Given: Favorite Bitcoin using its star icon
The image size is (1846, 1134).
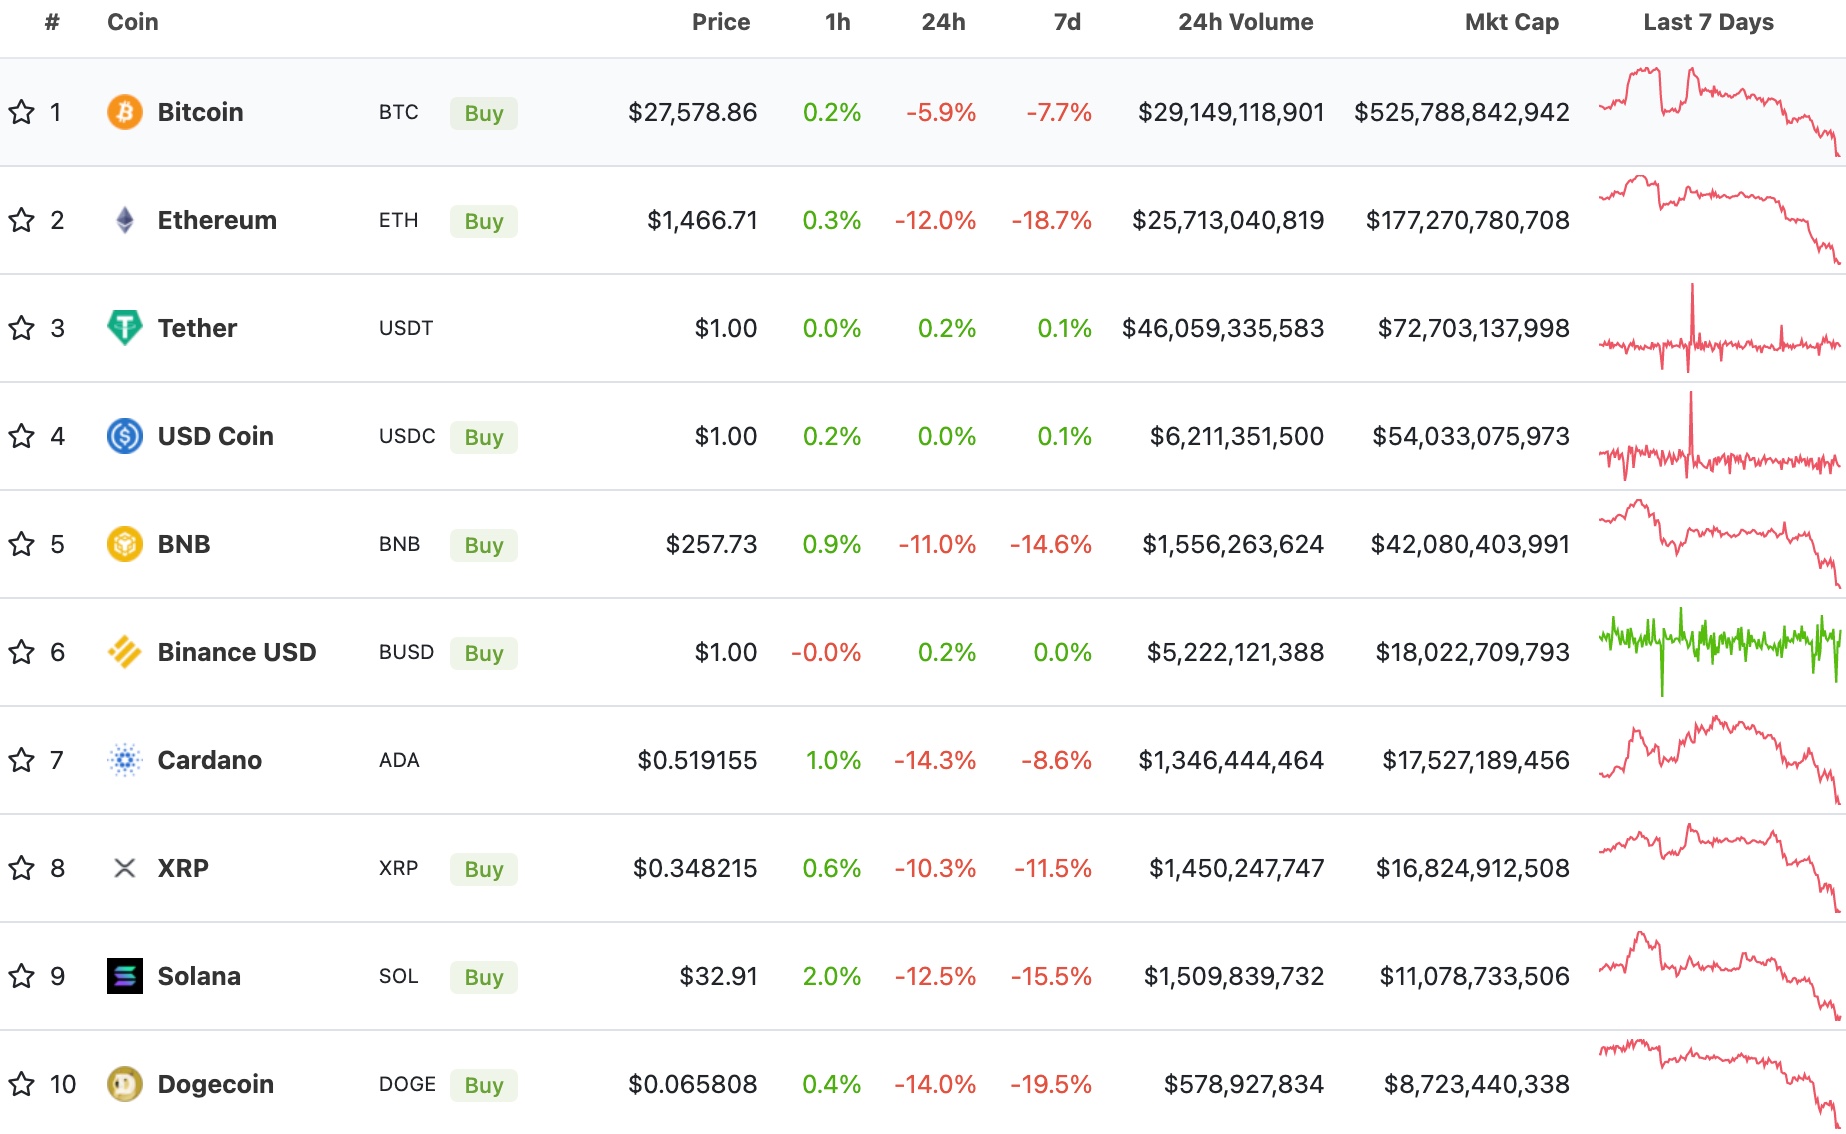Looking at the screenshot, I should (x=21, y=112).
